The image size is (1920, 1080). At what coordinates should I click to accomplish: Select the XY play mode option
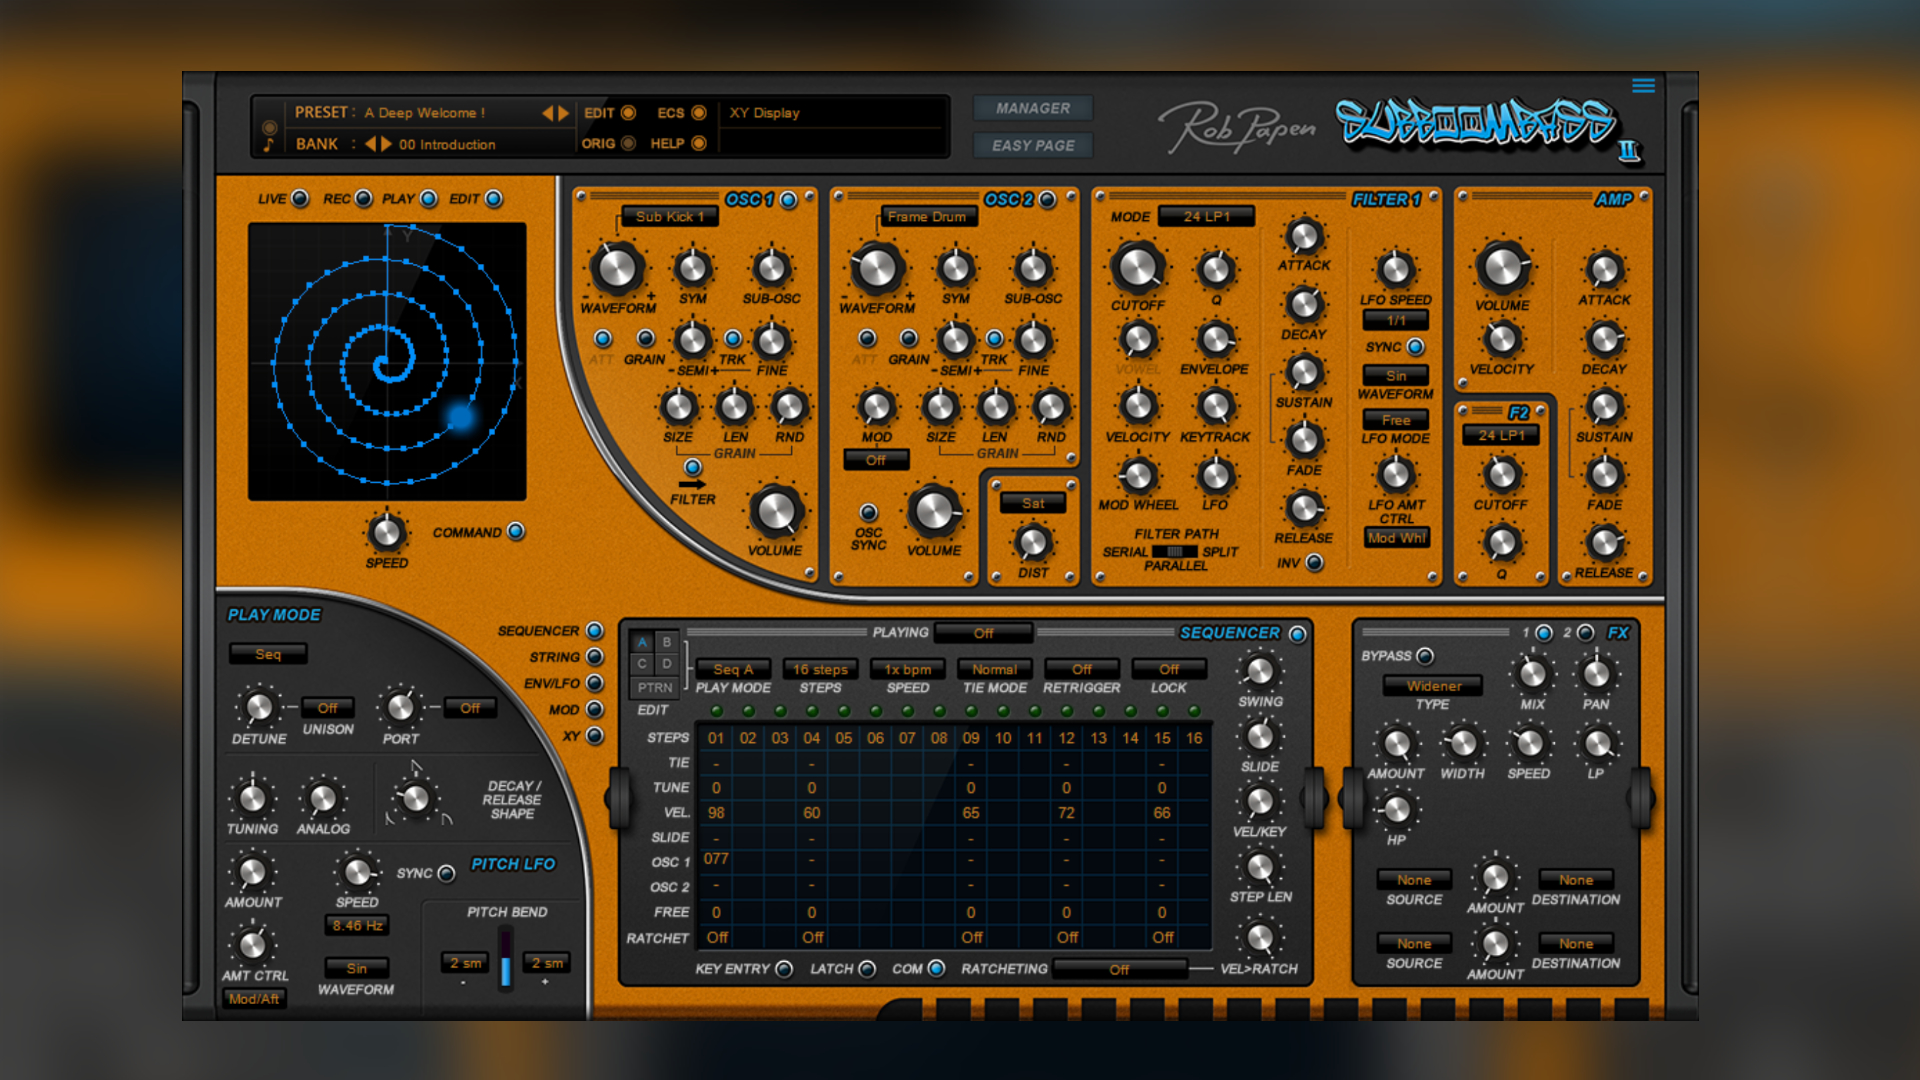pyautogui.click(x=593, y=737)
